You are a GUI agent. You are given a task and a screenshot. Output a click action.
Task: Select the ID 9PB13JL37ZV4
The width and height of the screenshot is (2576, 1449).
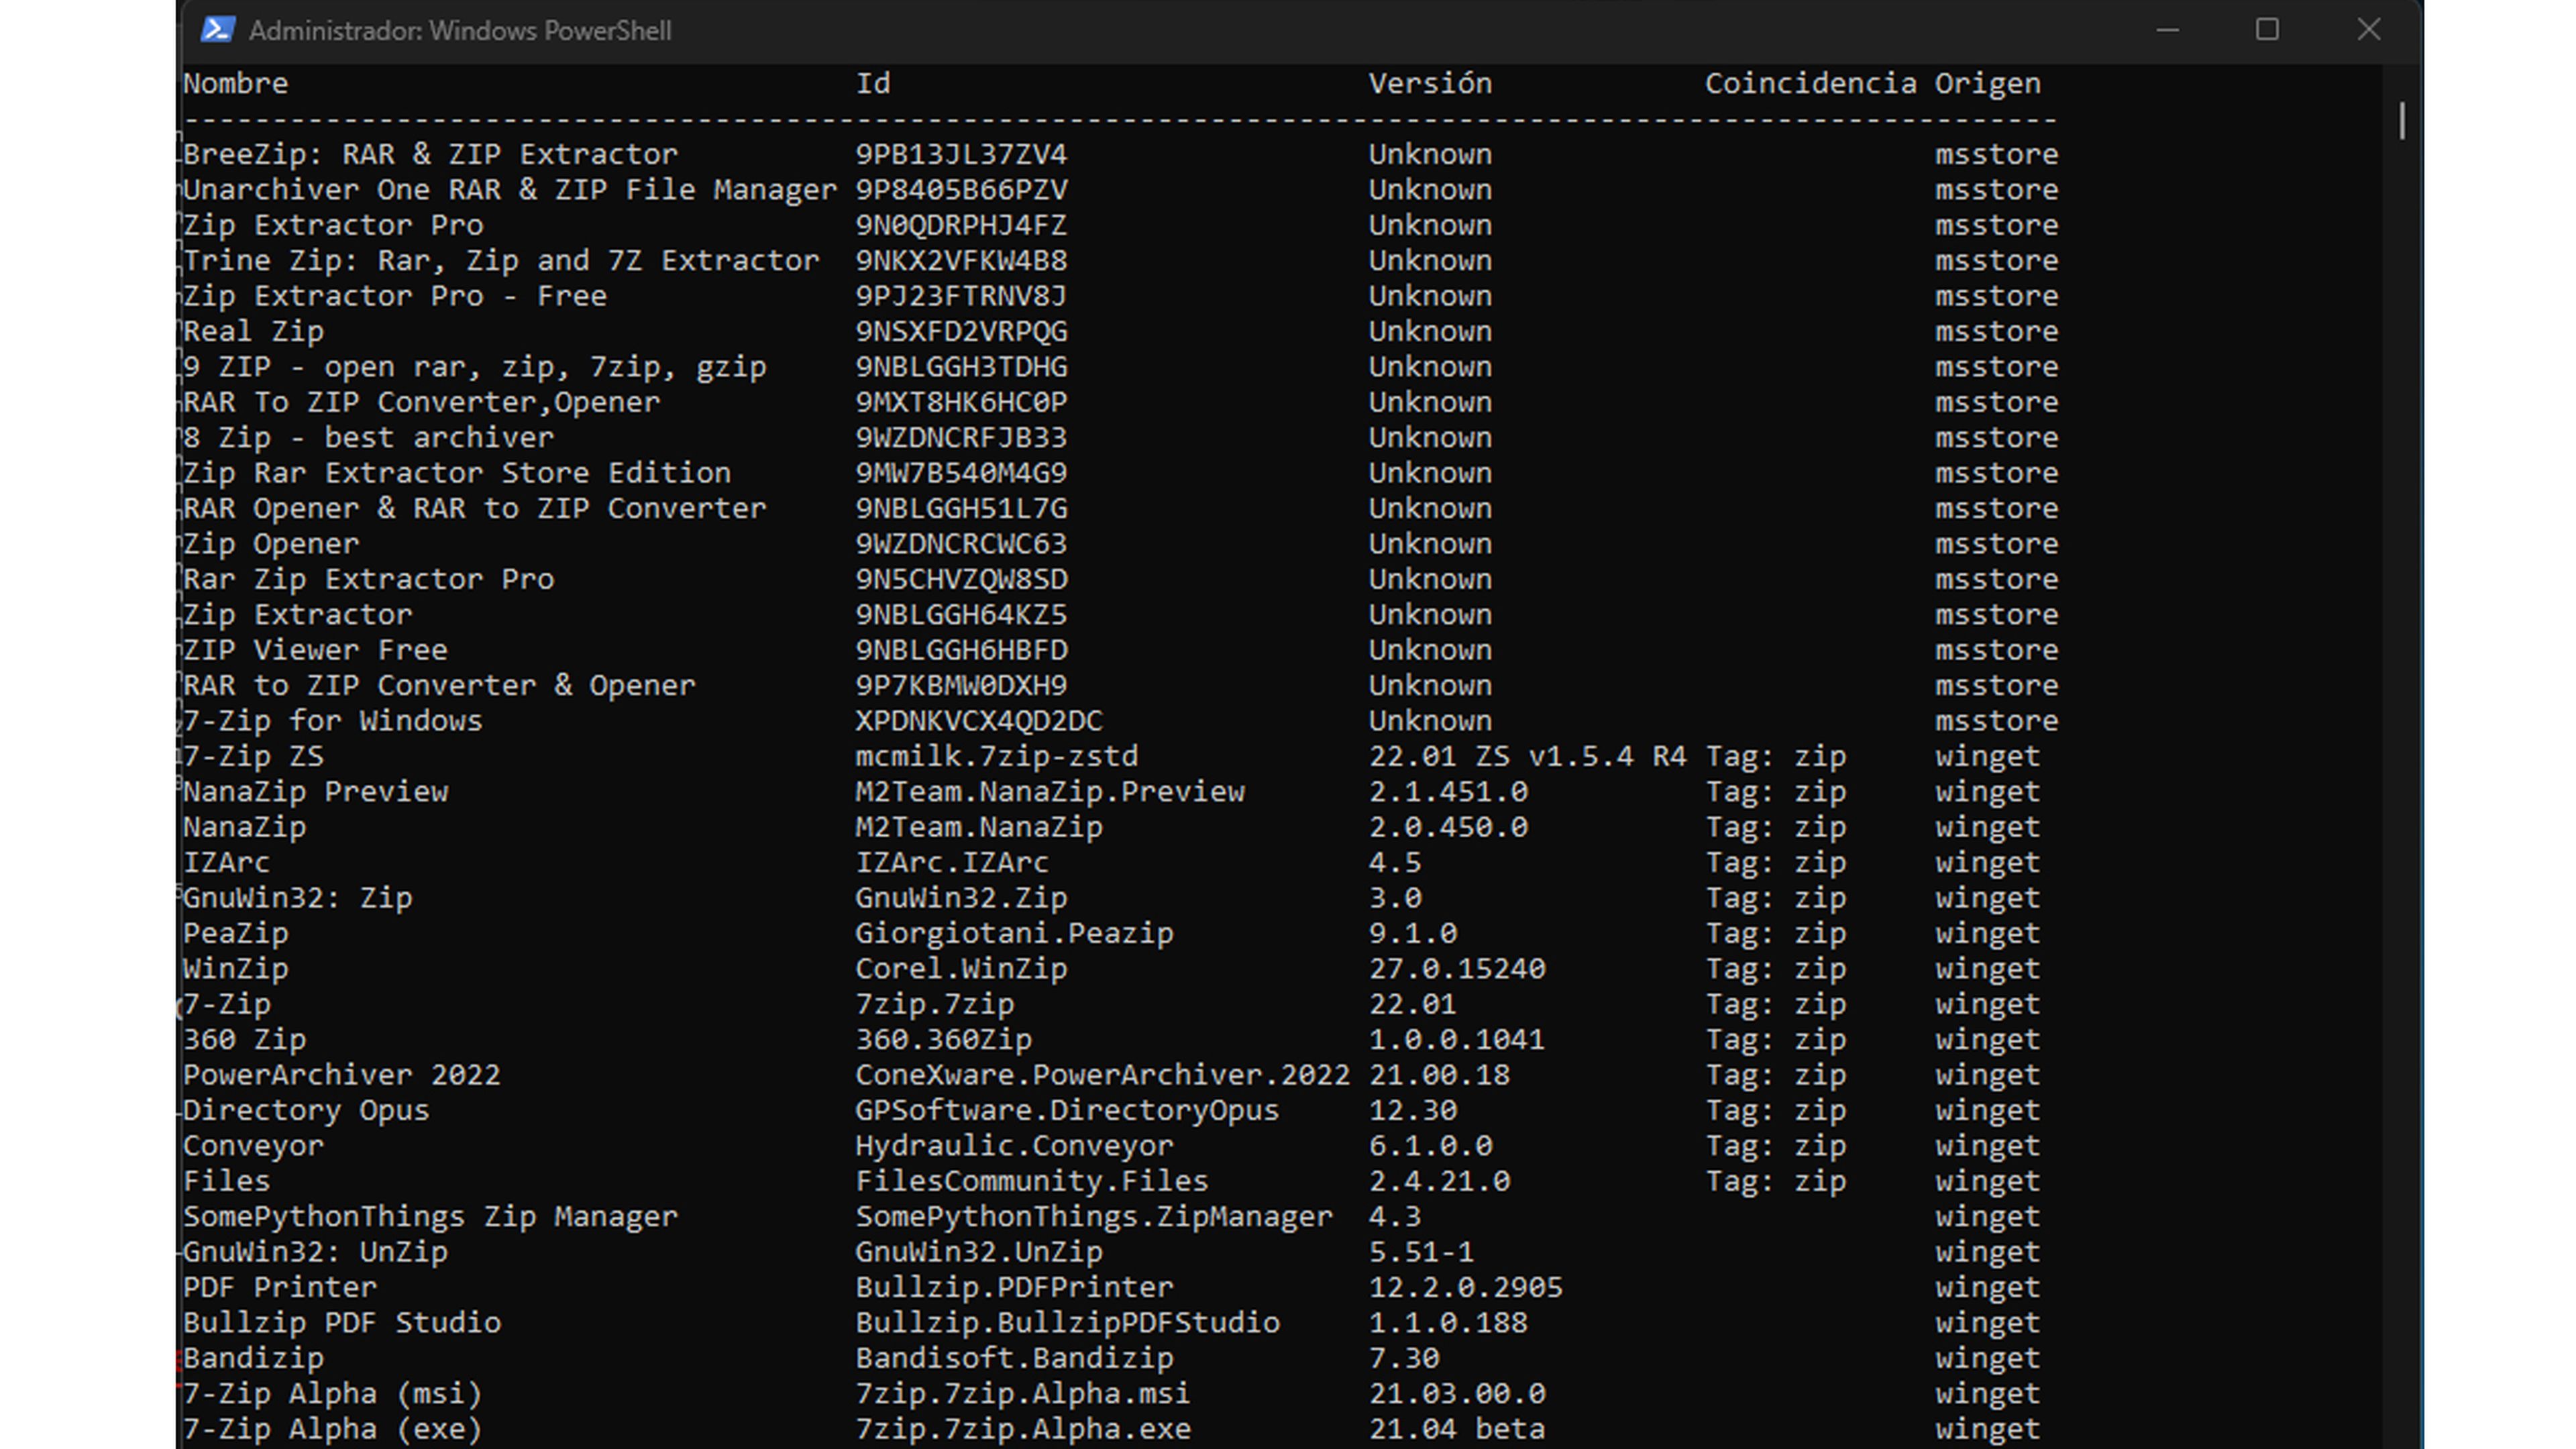coord(961,155)
